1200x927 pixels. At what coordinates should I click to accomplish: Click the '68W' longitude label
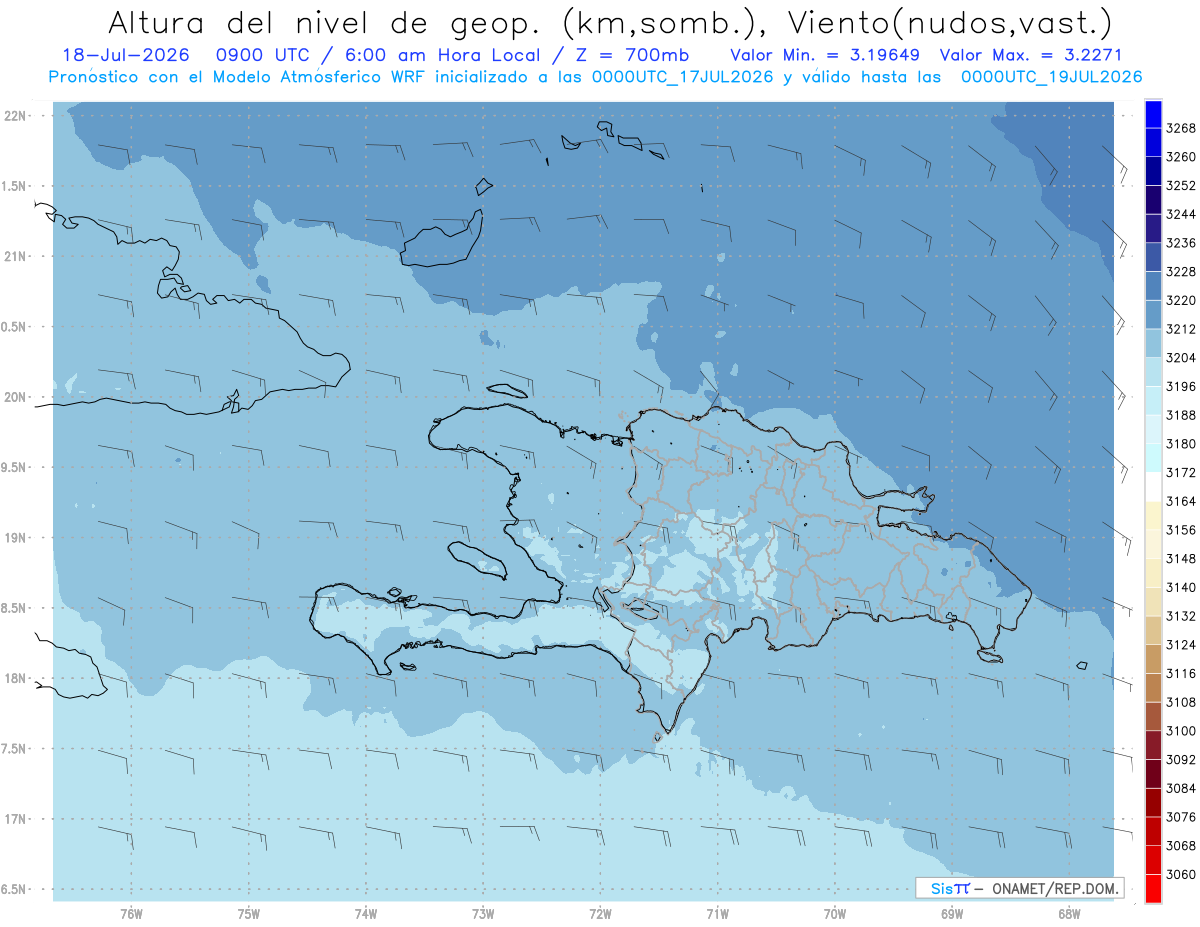[1069, 913]
